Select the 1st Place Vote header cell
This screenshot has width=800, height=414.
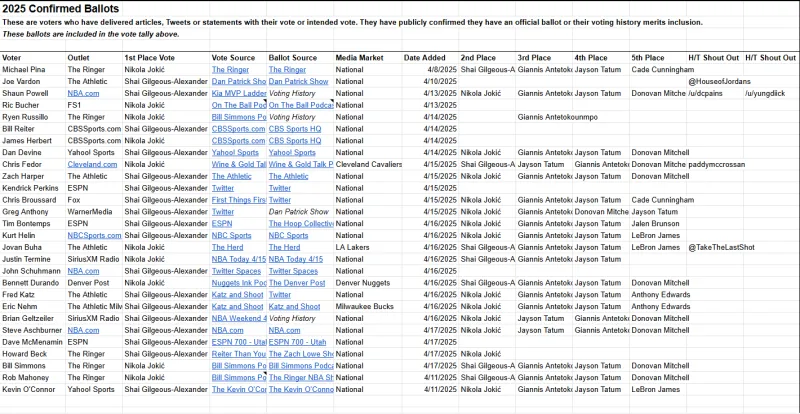point(166,58)
